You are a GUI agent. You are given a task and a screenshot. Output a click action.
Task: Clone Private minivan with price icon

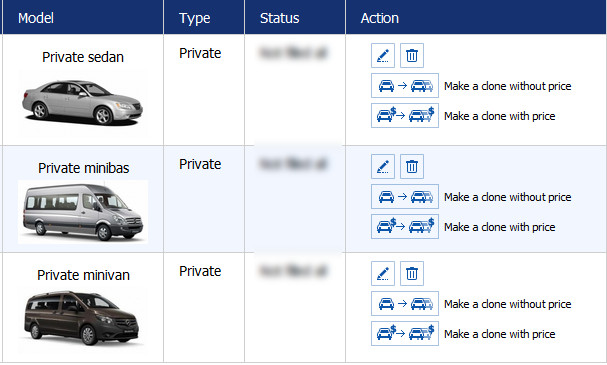click(405, 333)
